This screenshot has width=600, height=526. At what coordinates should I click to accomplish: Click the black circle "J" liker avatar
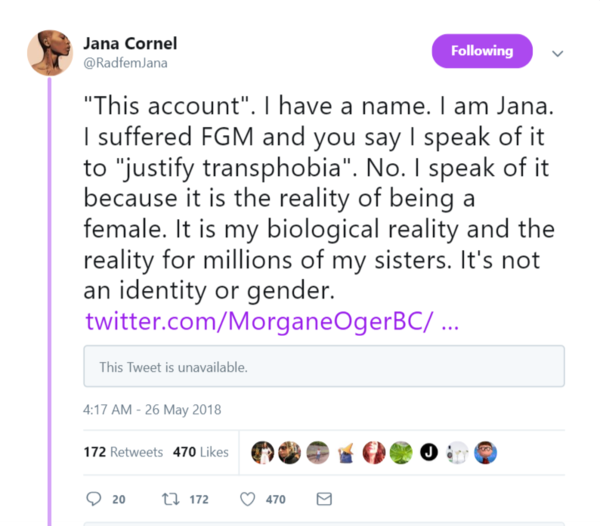point(429,452)
